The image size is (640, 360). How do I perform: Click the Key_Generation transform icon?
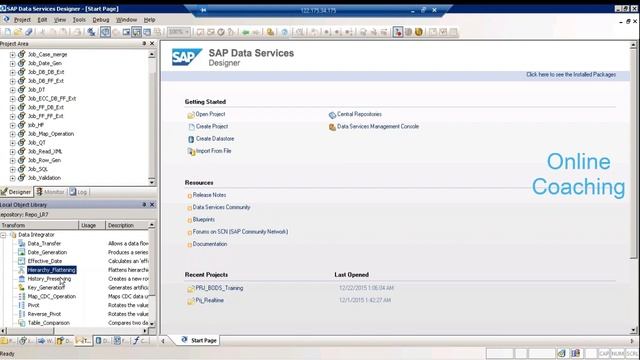pyautogui.click(x=22, y=288)
